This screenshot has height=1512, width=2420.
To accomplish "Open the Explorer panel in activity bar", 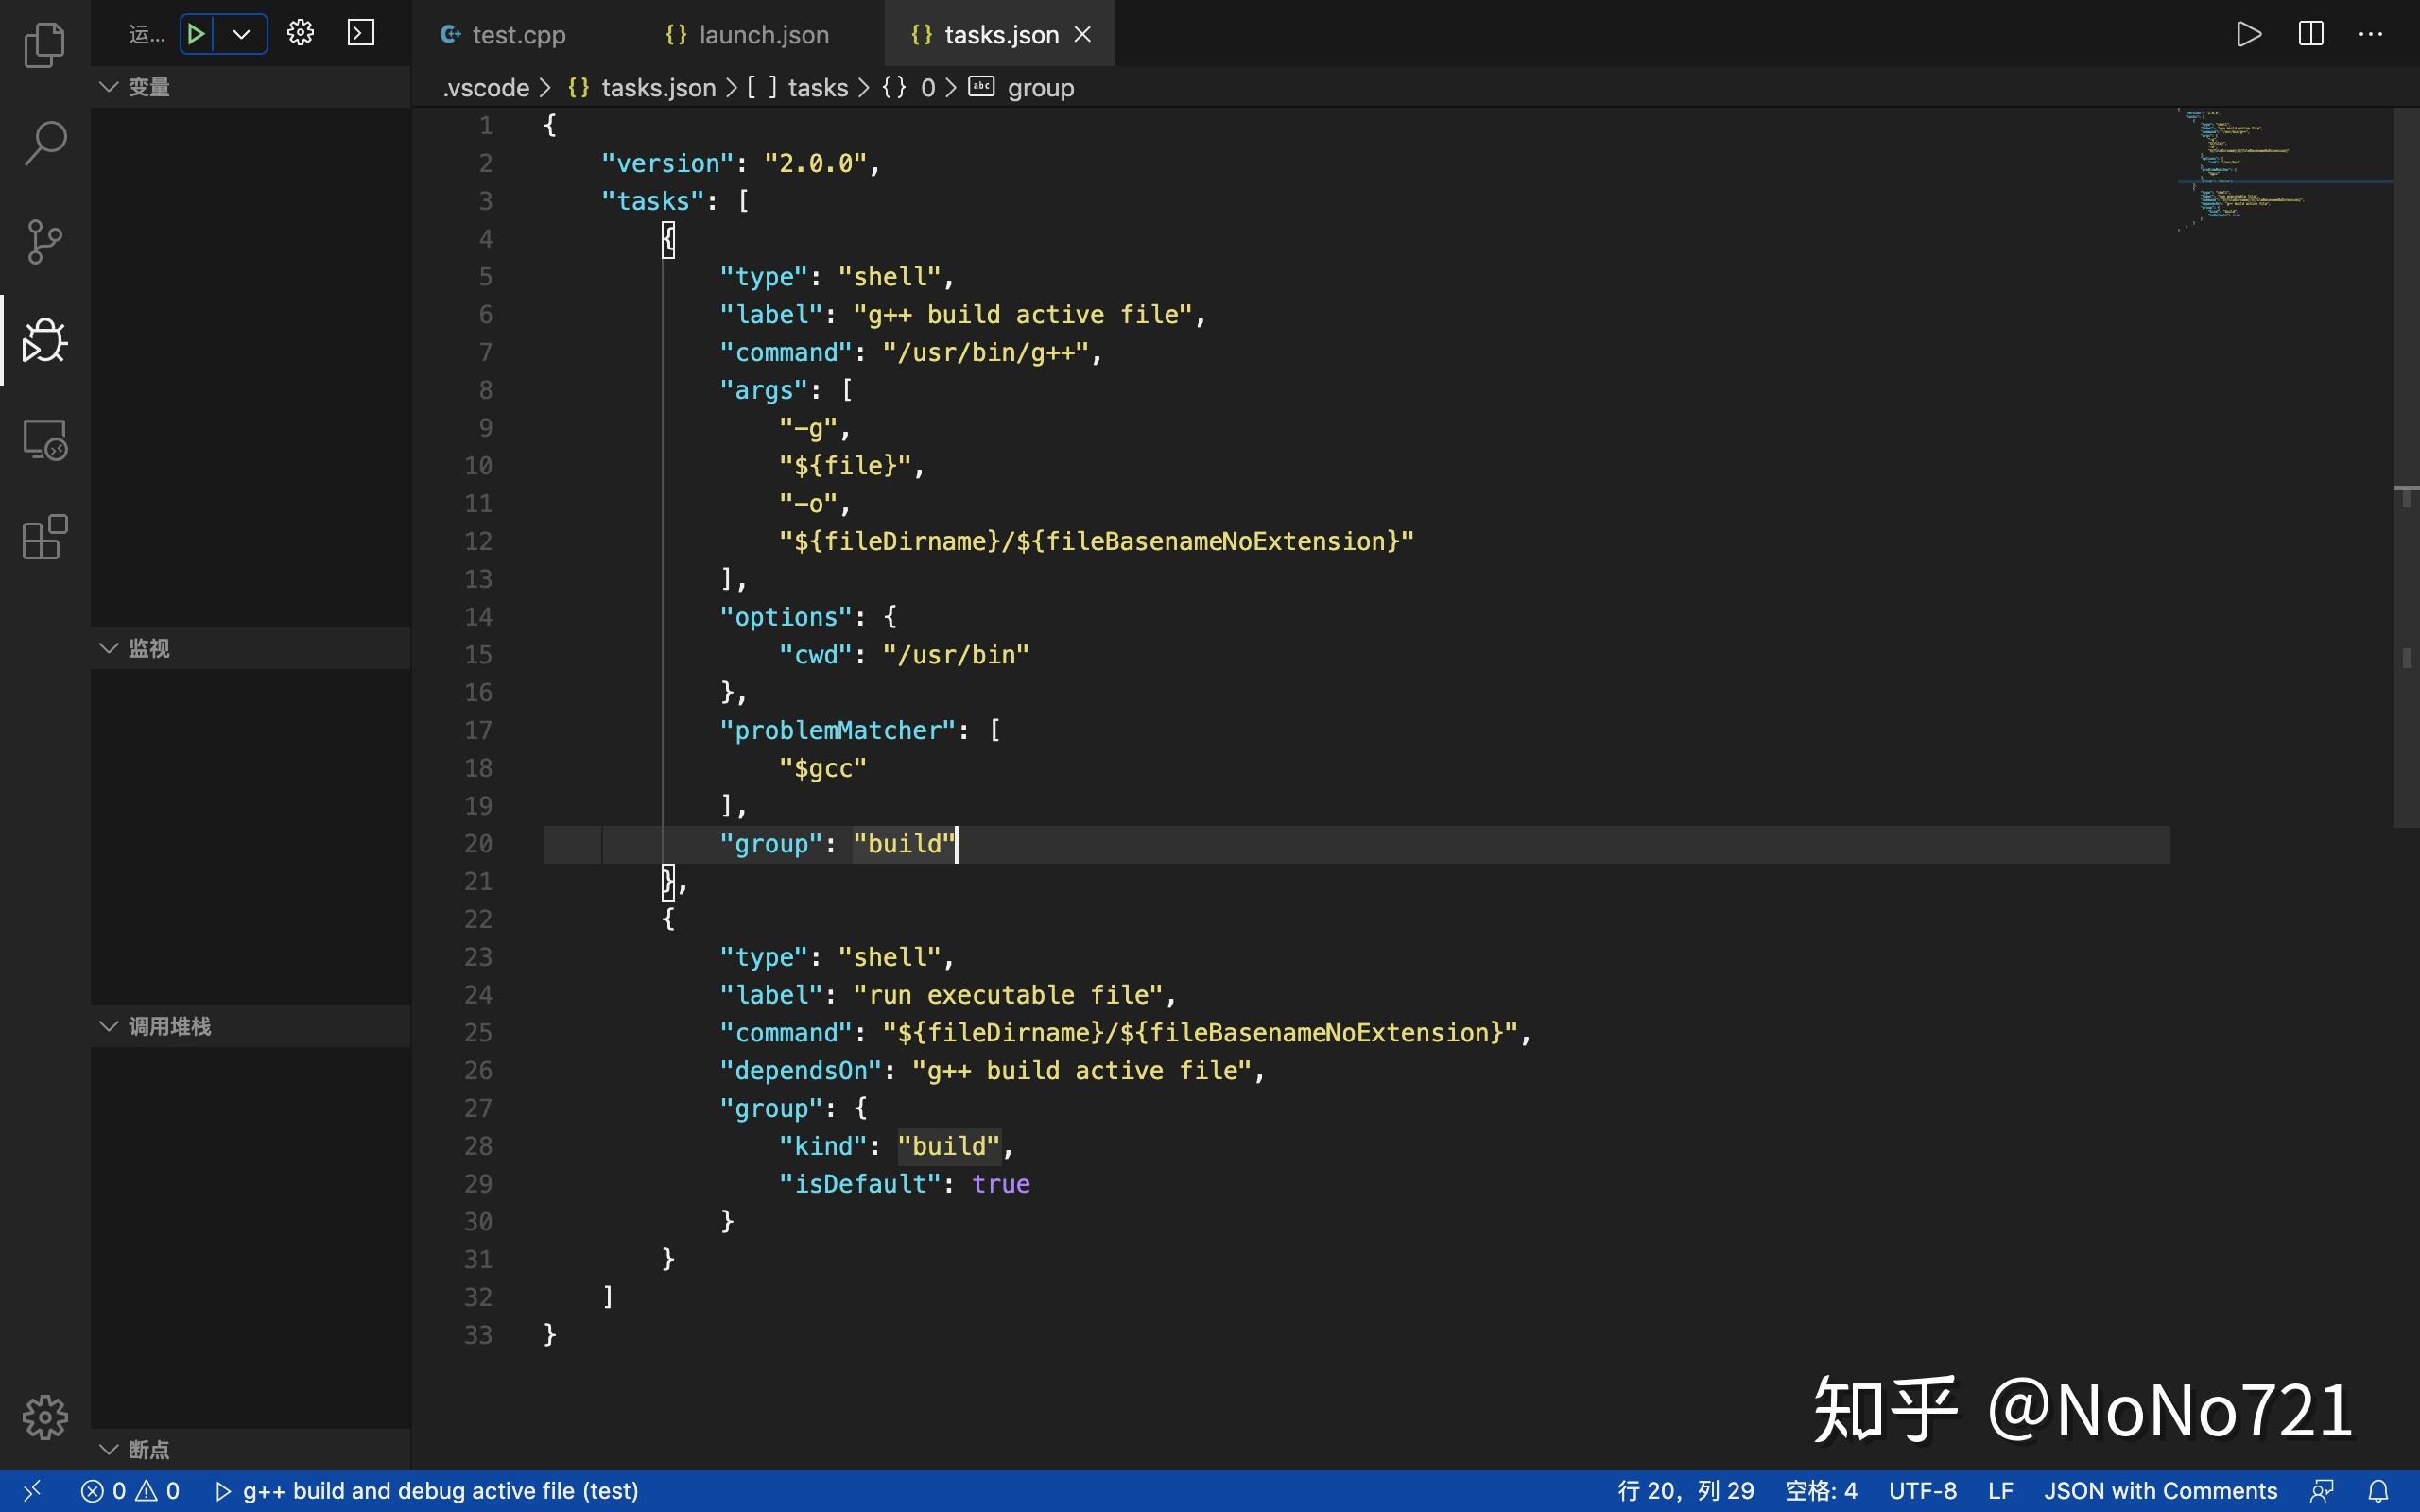I will tap(44, 44).
